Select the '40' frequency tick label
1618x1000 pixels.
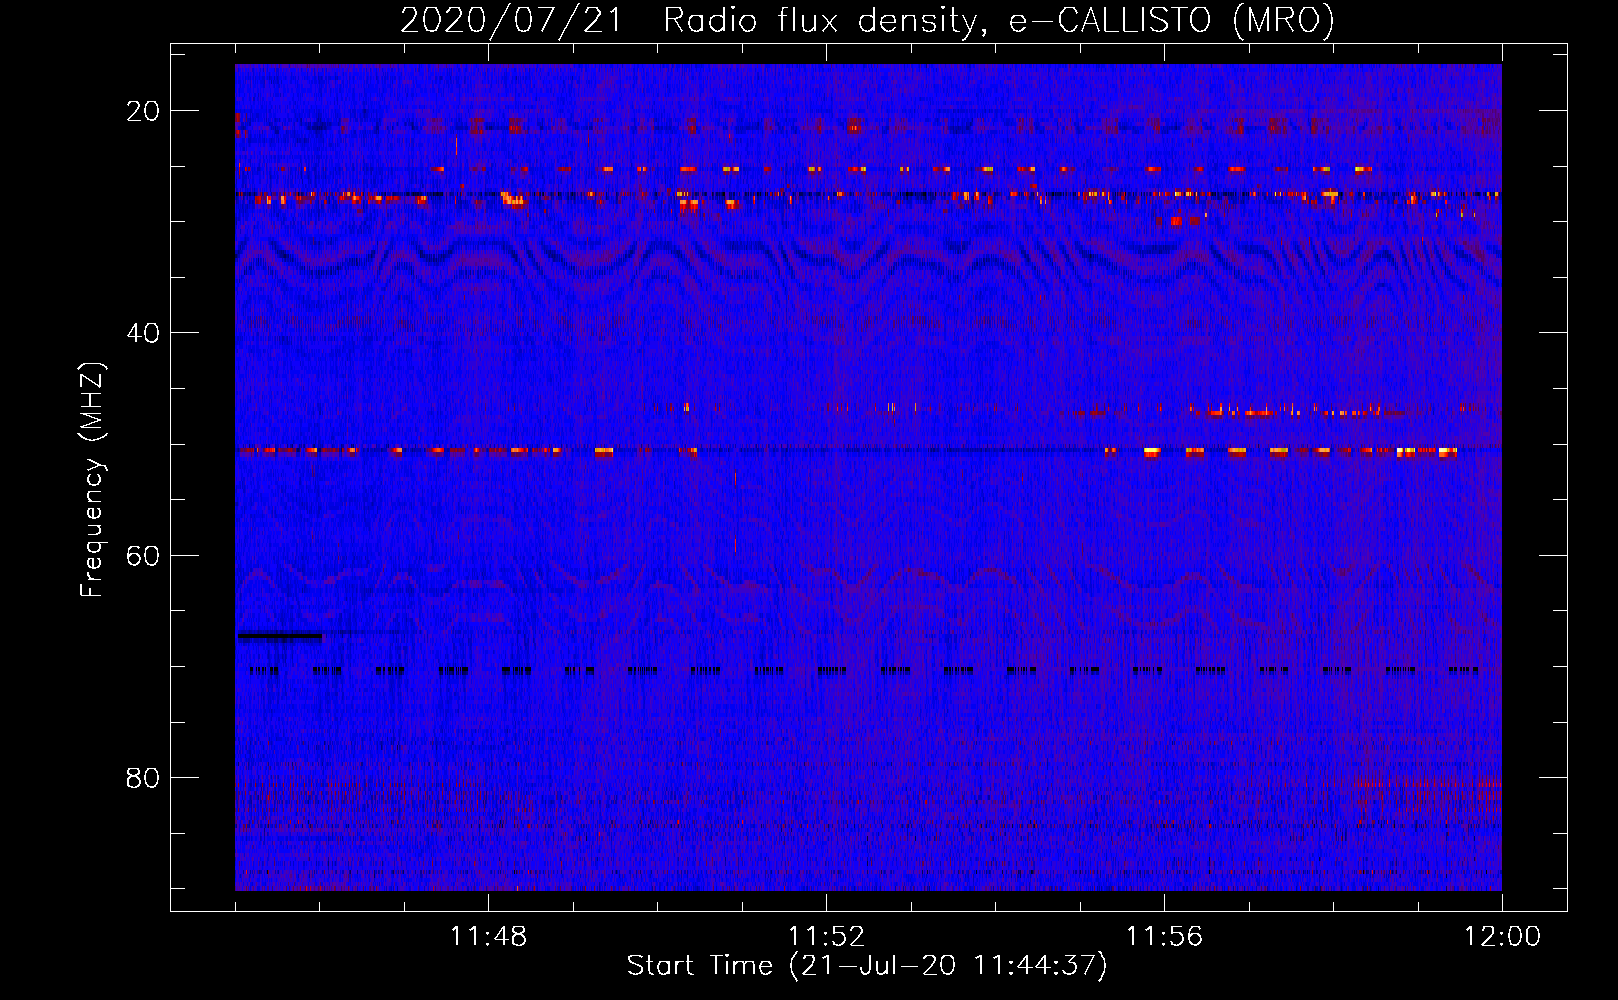143,333
